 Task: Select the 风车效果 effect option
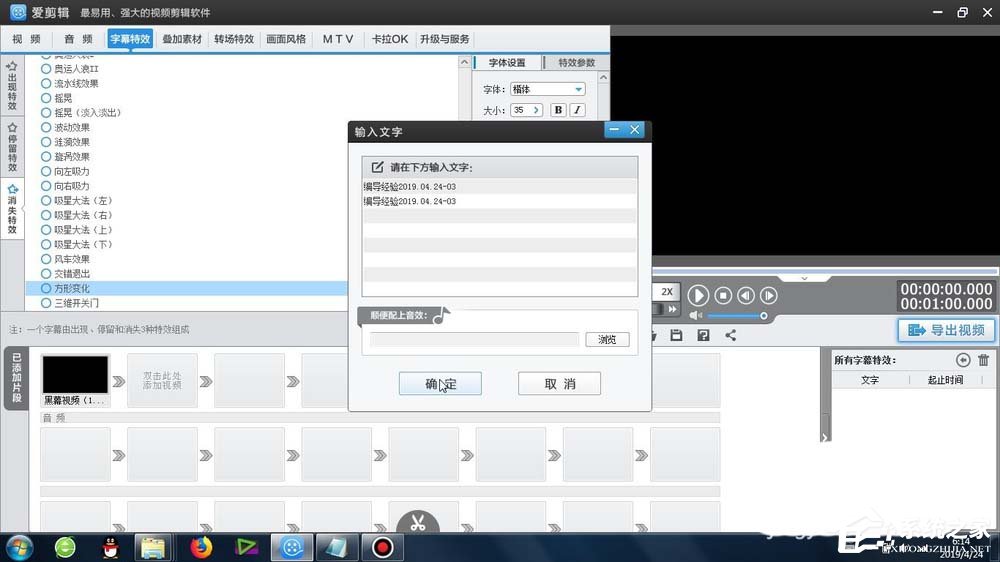[x=71, y=259]
